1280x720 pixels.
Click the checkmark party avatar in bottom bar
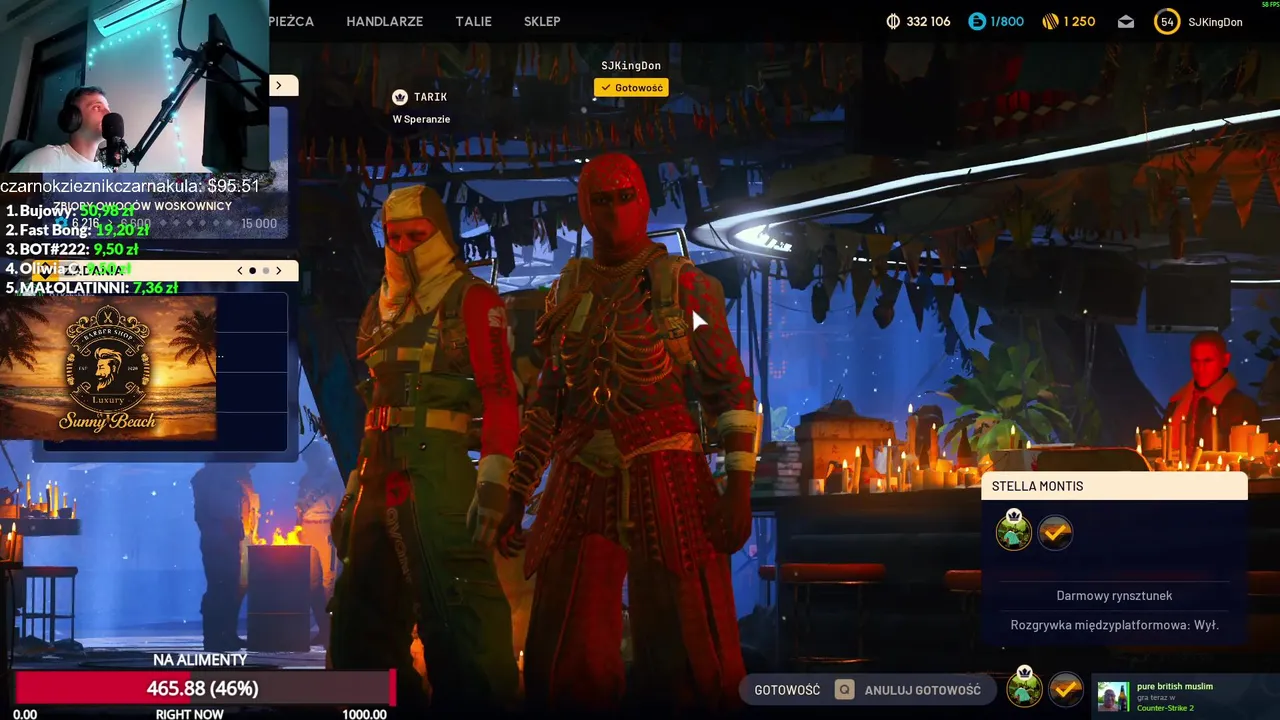[1066, 689]
